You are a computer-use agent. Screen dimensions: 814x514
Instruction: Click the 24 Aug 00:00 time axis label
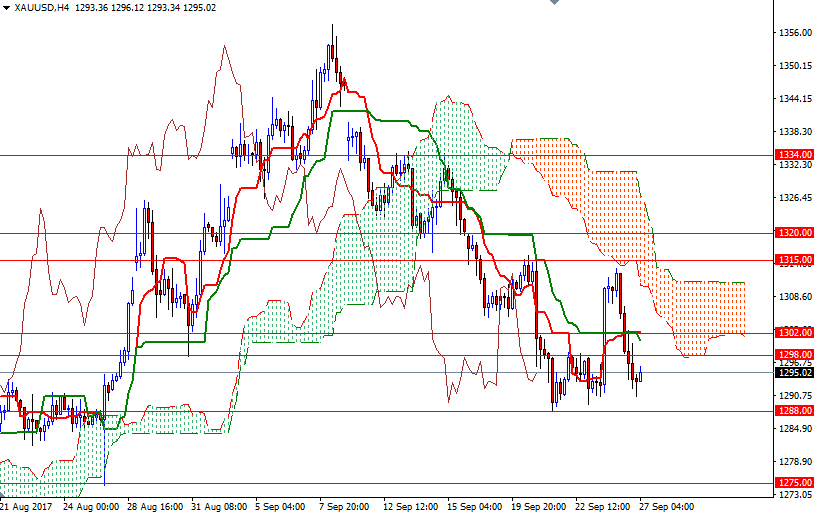[91, 506]
